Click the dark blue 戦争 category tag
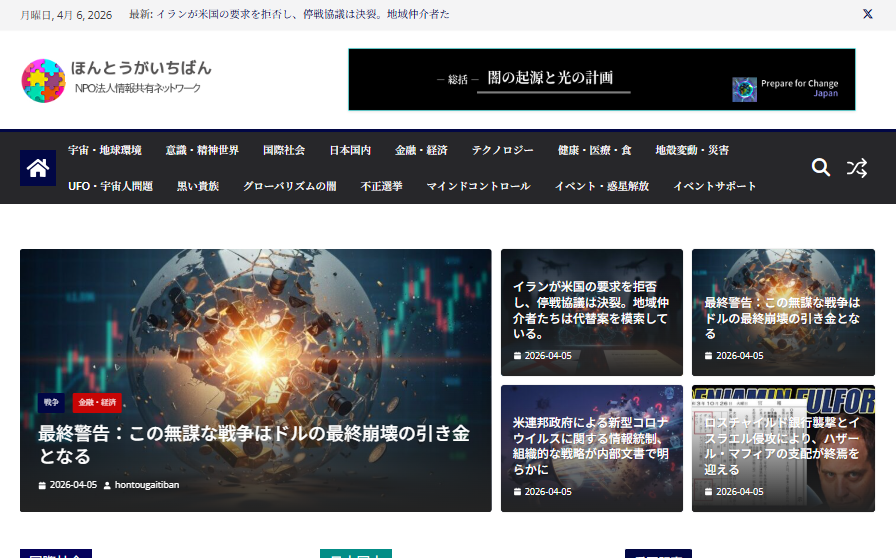The width and height of the screenshot is (896, 558). pyautogui.click(x=52, y=402)
